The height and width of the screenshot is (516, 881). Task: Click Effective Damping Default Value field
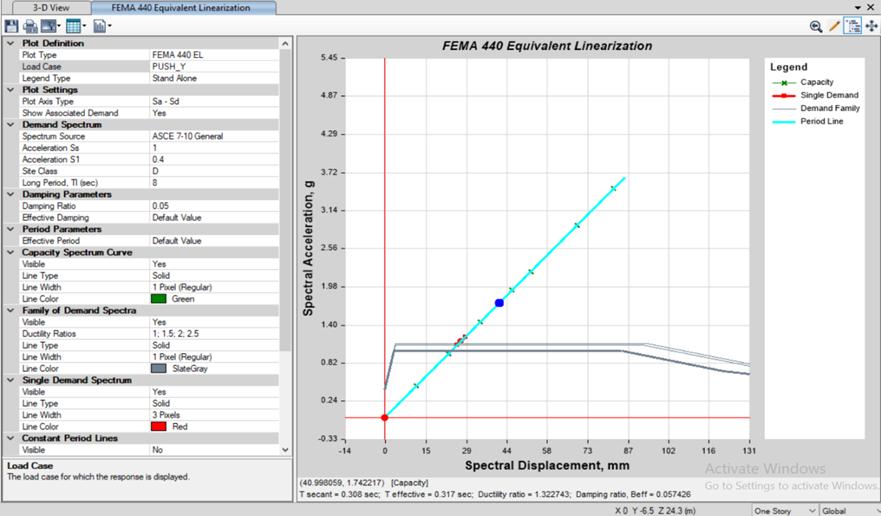(x=214, y=218)
